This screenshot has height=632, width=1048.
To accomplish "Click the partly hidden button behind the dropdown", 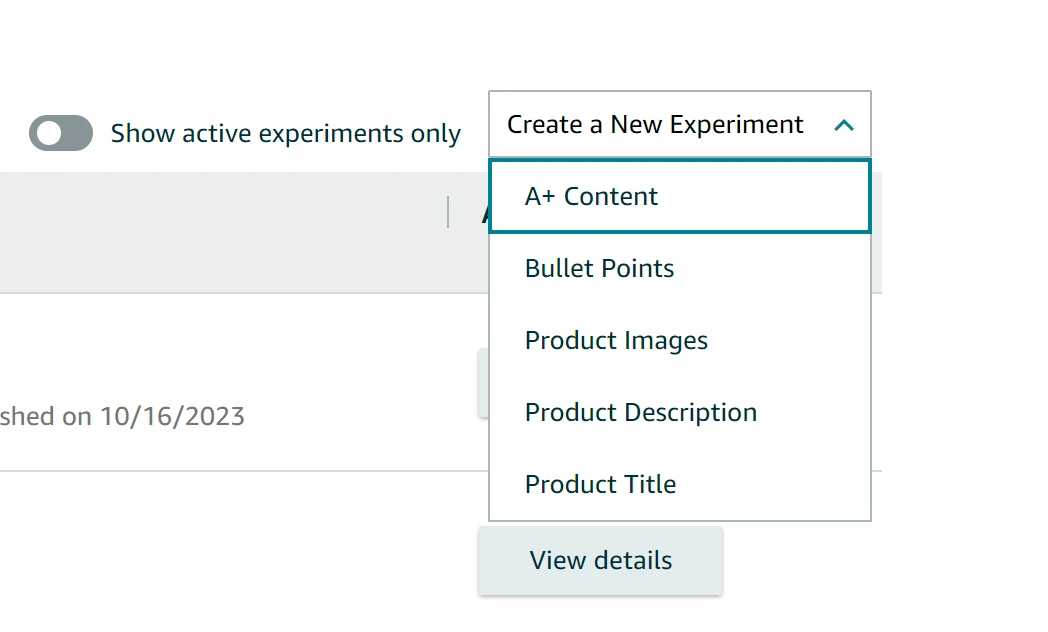I will 483,382.
